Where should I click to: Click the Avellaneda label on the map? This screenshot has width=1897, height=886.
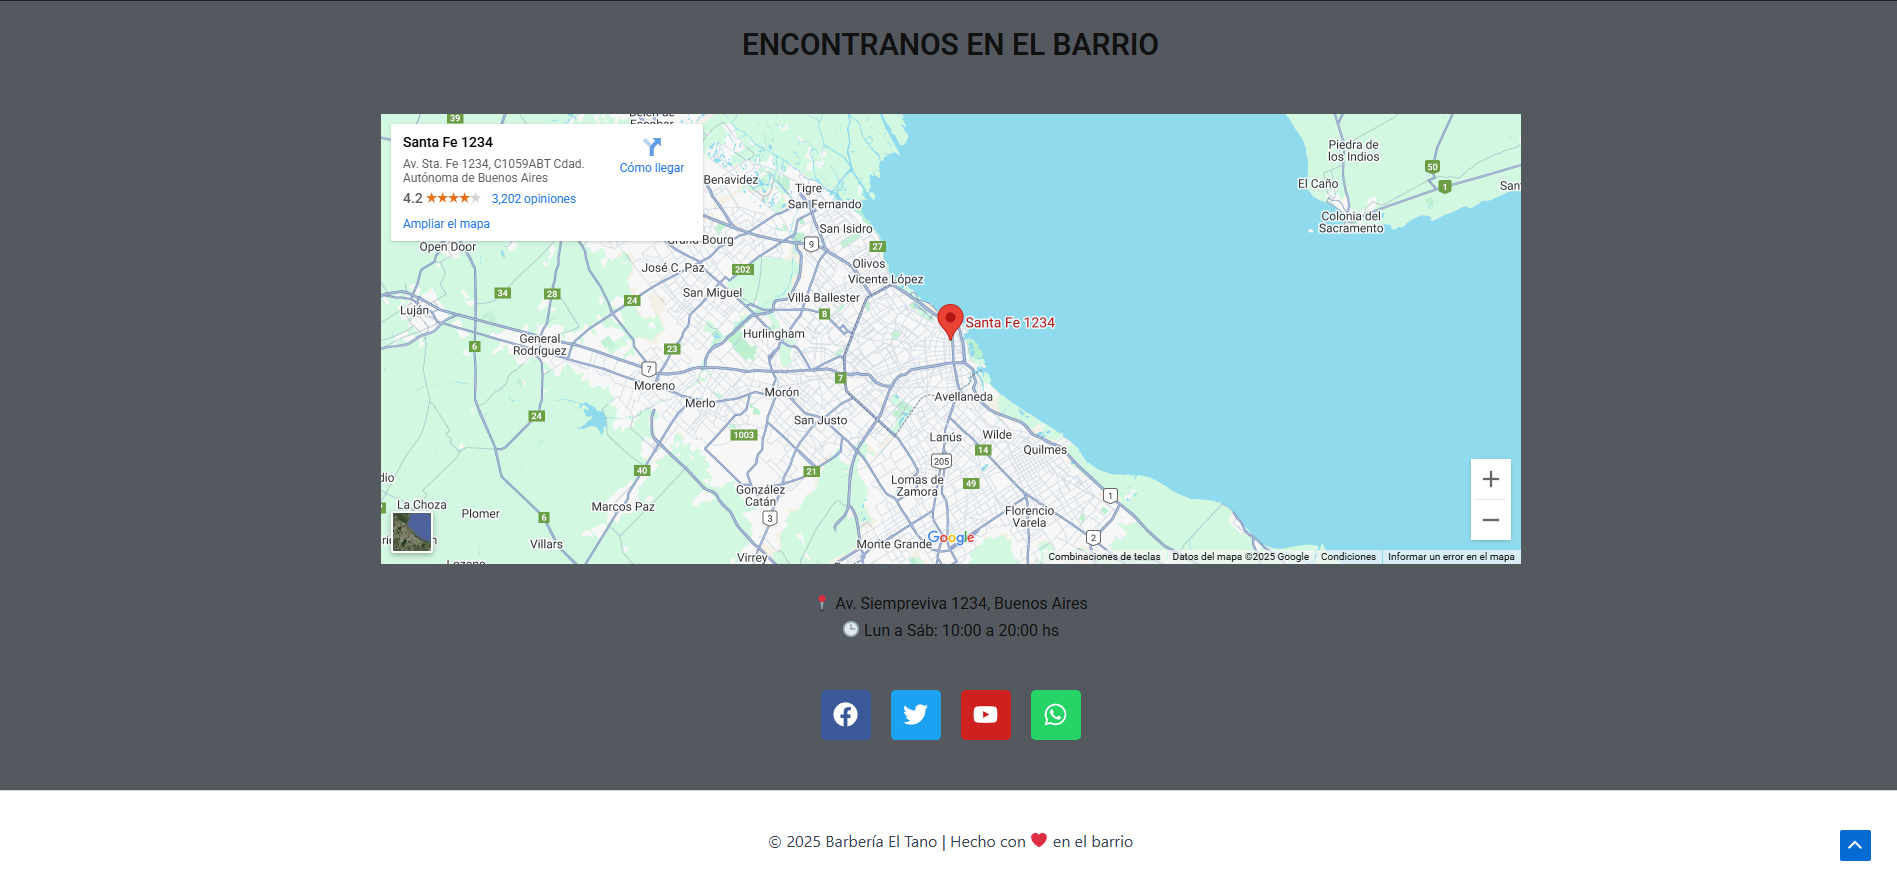[x=964, y=397]
